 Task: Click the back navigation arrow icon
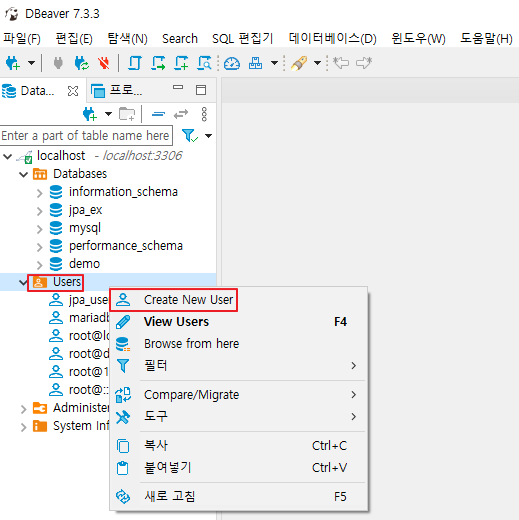tap(341, 63)
